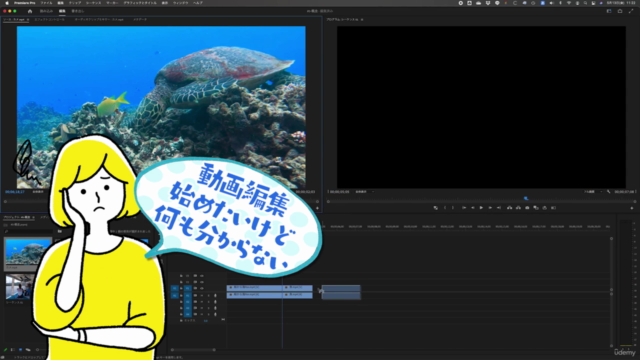
Task: Hide the V1 track output eye
Action: tap(202, 288)
